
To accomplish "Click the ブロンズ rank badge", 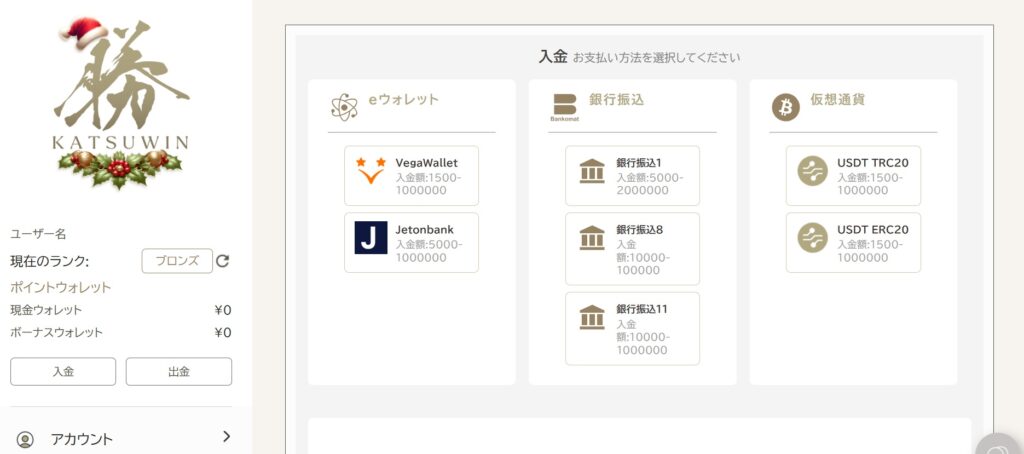I will (x=177, y=261).
